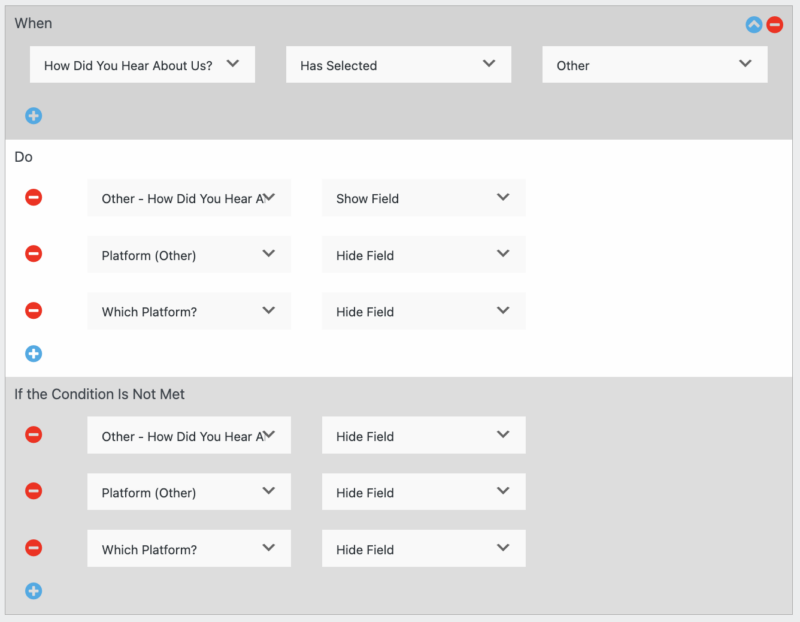Open the Other field dropdown in Not Met section

click(189, 434)
